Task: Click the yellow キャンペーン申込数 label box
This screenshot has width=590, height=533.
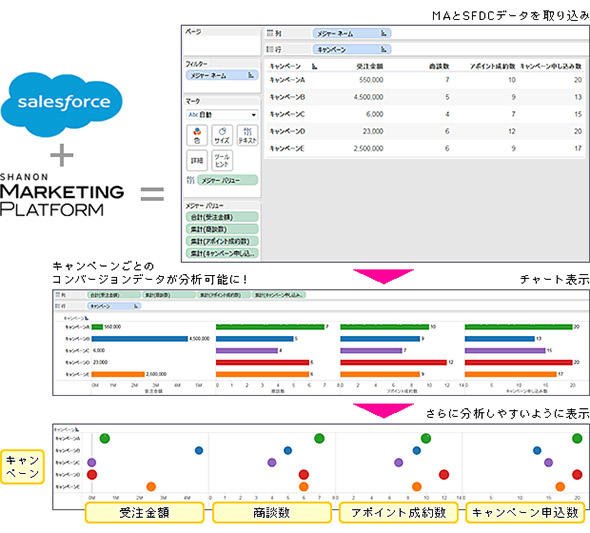Action: click(x=525, y=512)
